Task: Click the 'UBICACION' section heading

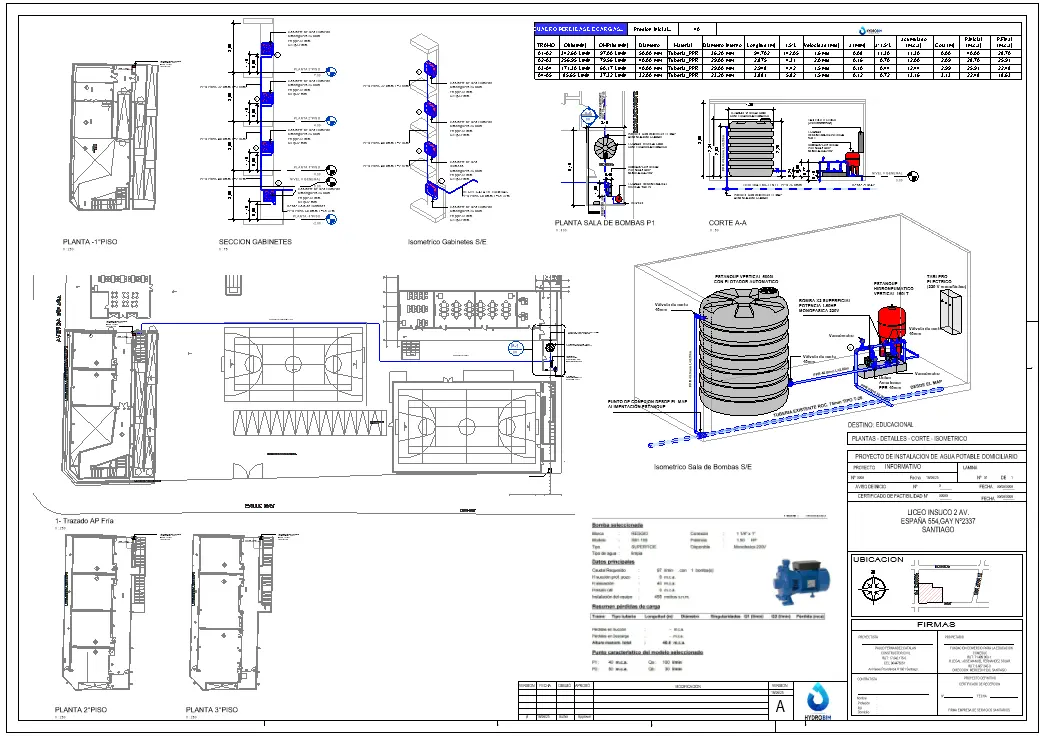Action: 877,560
